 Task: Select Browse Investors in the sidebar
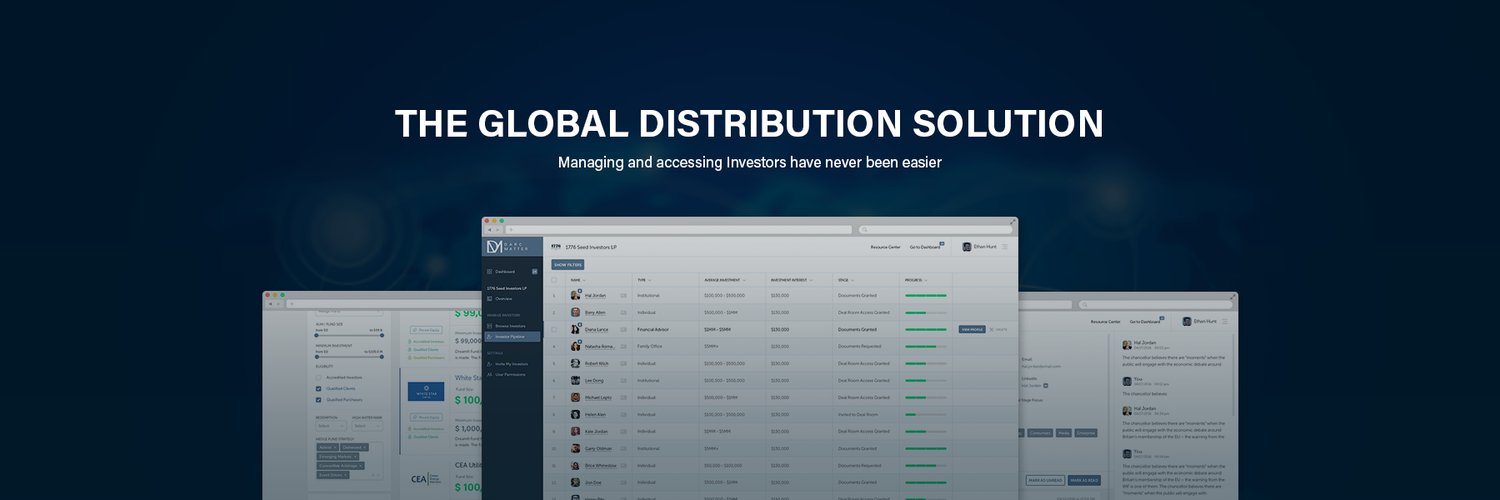[x=508, y=326]
